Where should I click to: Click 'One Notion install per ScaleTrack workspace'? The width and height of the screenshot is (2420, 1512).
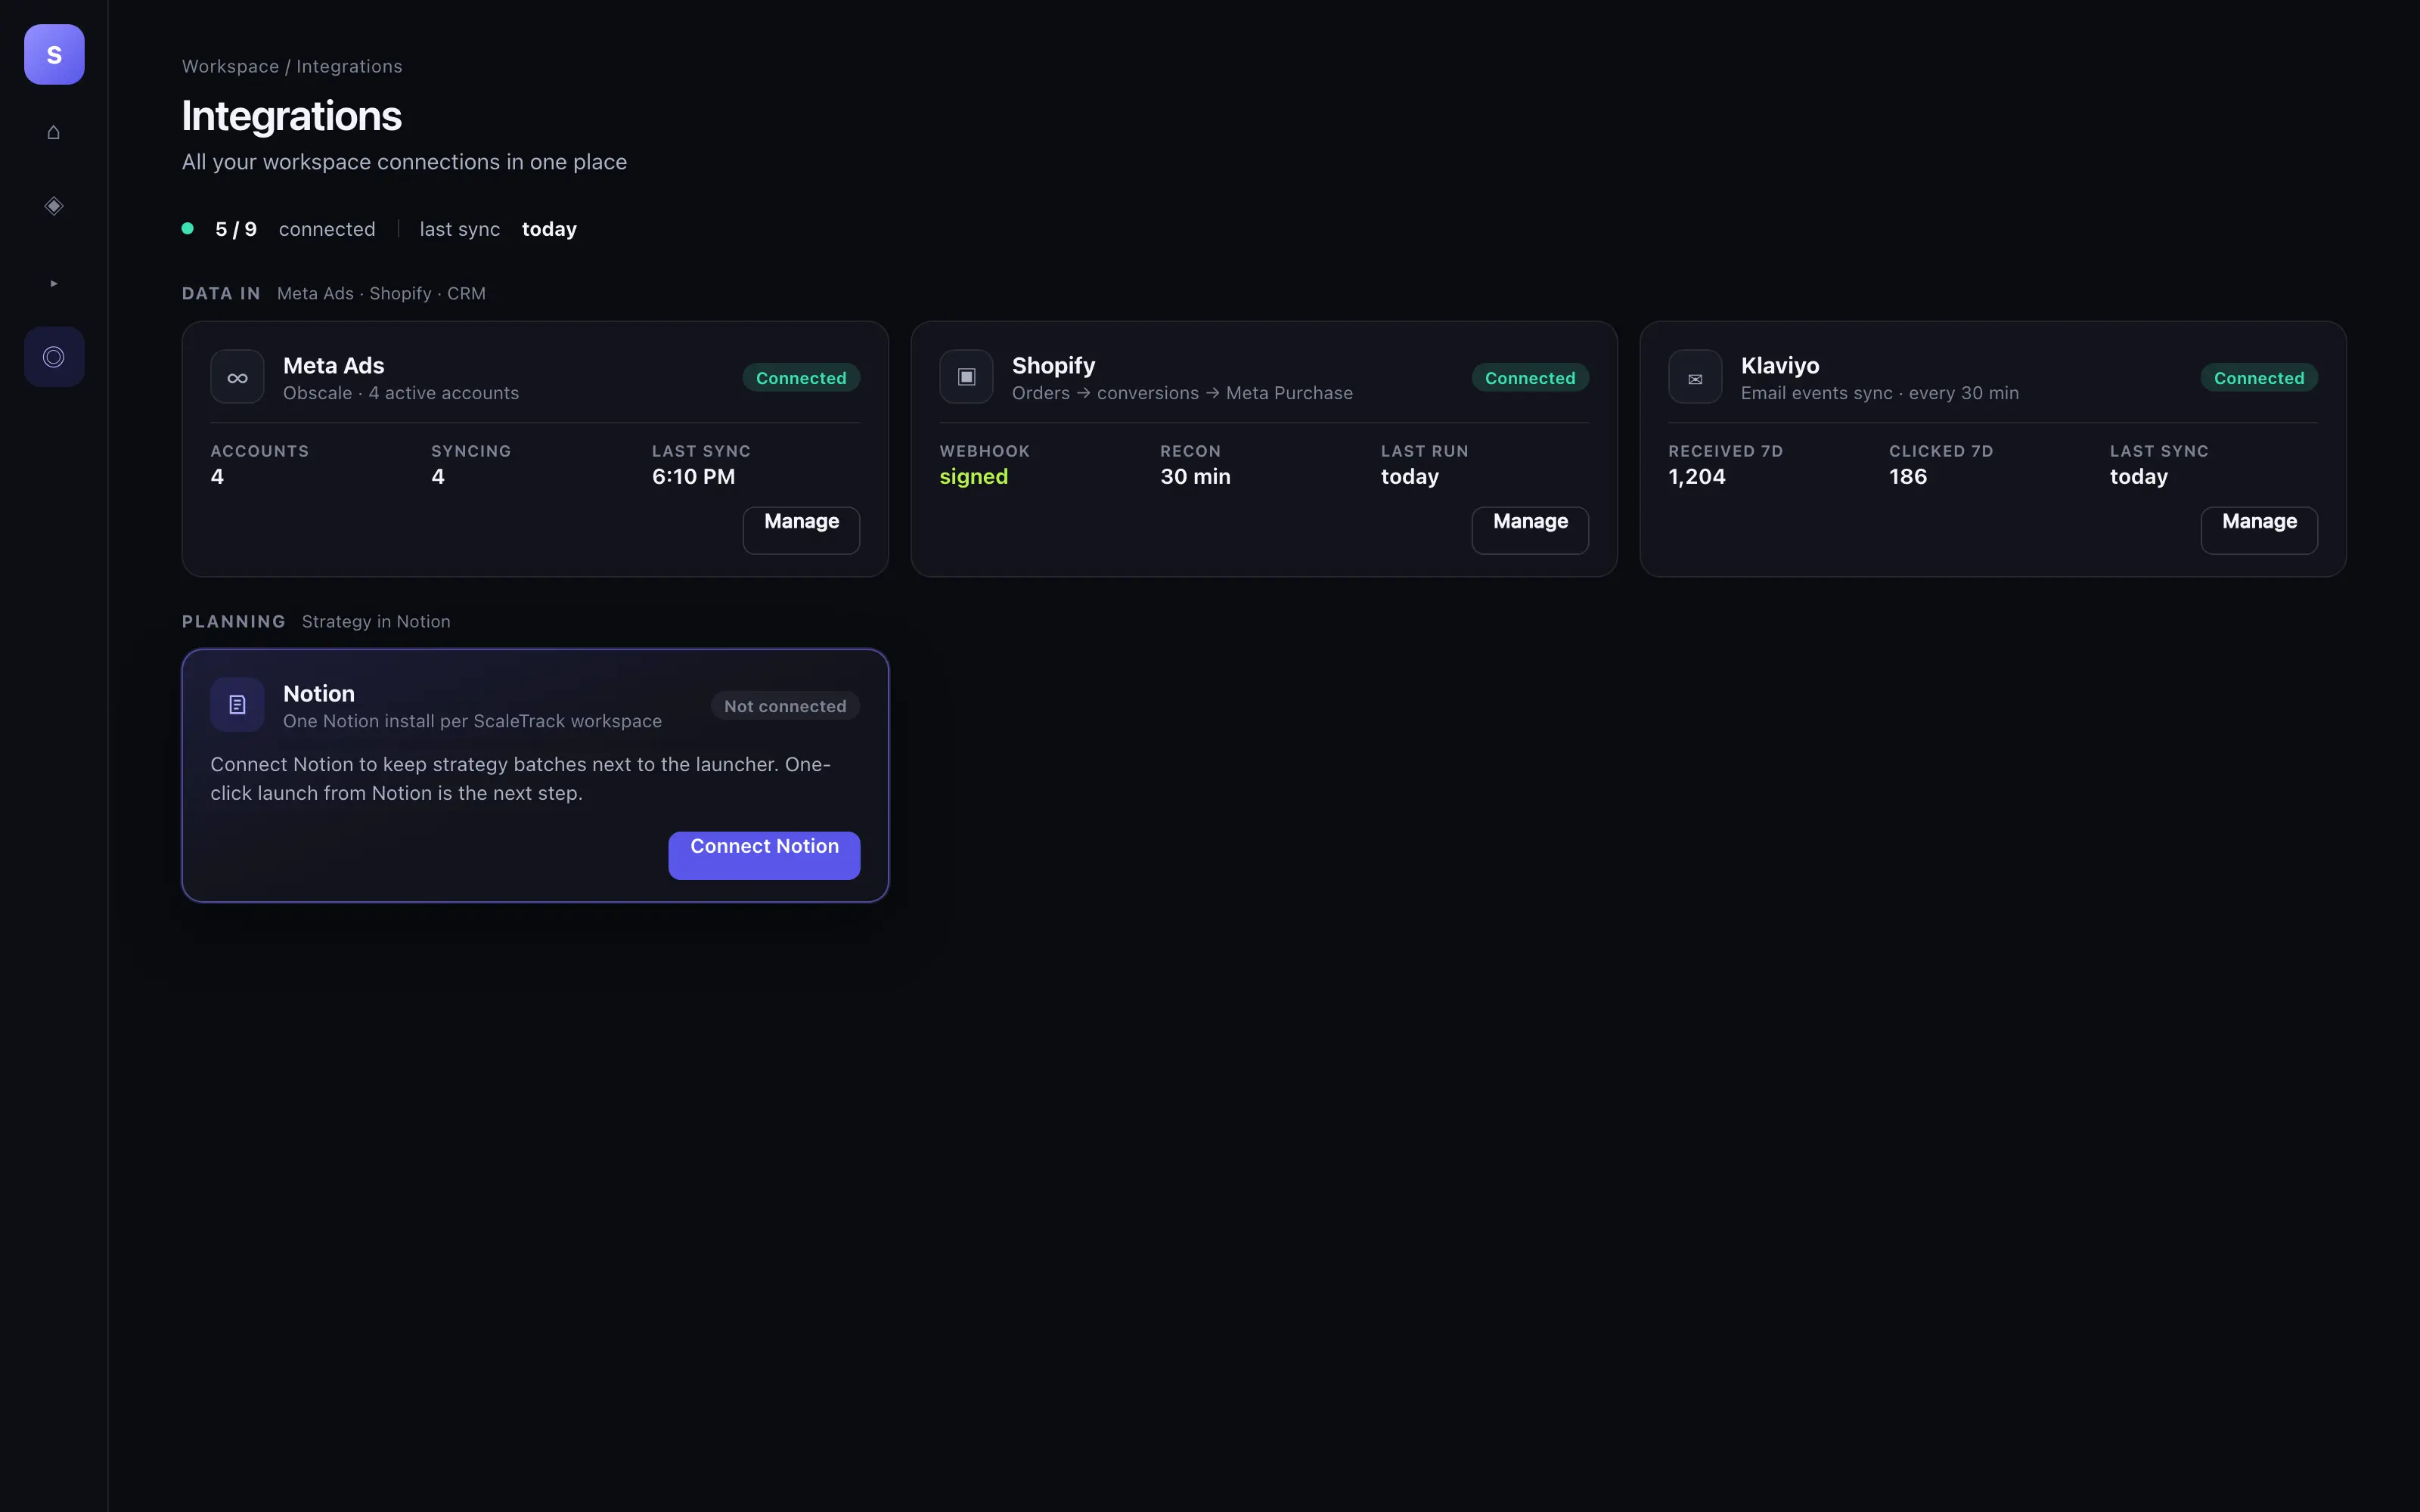point(472,721)
